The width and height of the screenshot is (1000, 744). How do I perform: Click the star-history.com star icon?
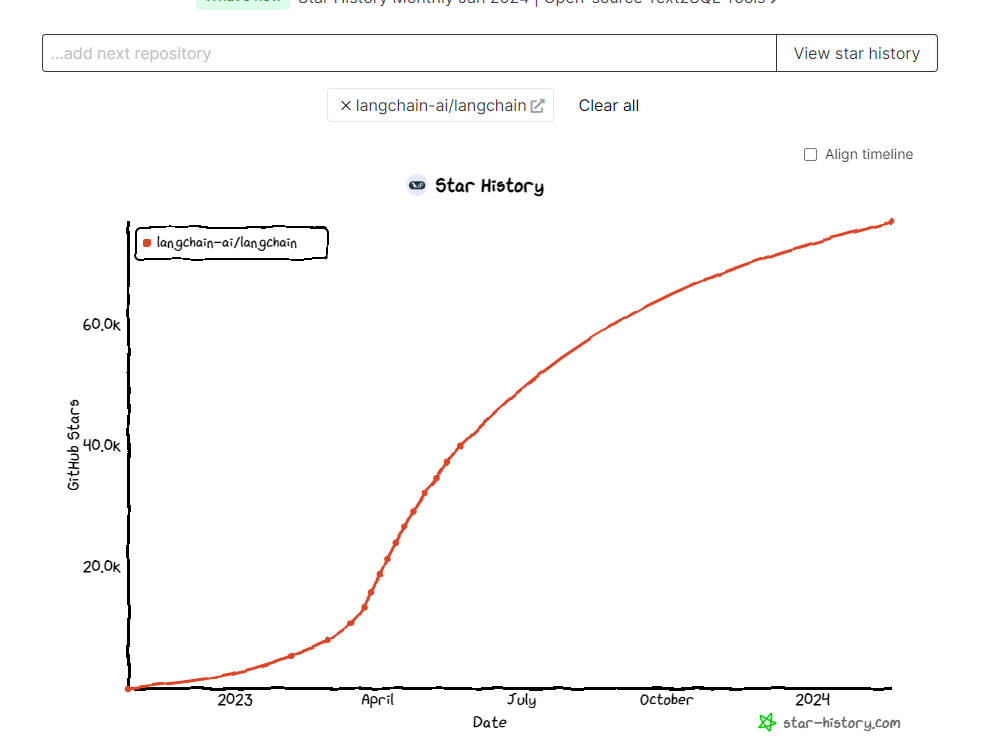pyautogui.click(x=767, y=722)
